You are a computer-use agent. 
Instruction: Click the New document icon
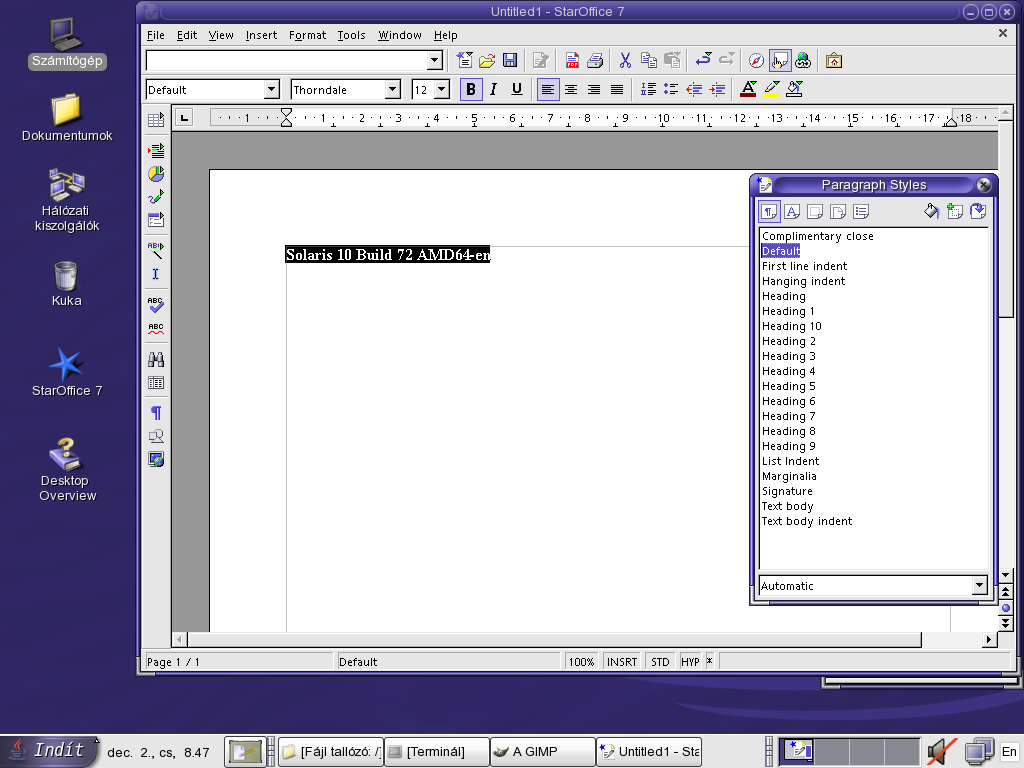pyautogui.click(x=464, y=61)
